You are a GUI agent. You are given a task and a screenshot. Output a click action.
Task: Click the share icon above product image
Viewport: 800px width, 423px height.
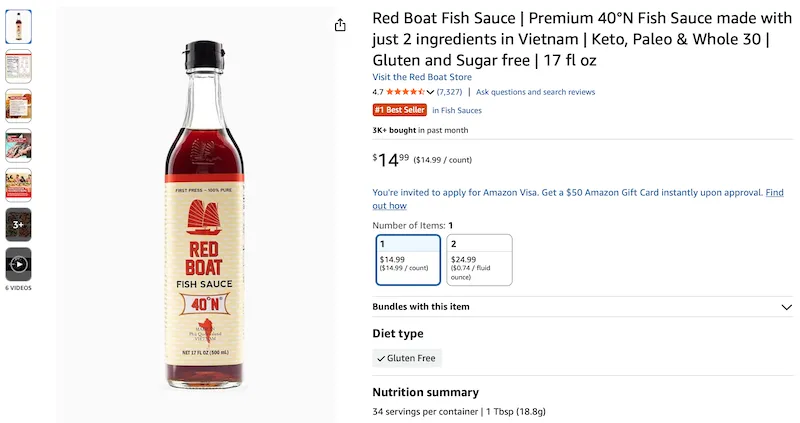pos(340,25)
